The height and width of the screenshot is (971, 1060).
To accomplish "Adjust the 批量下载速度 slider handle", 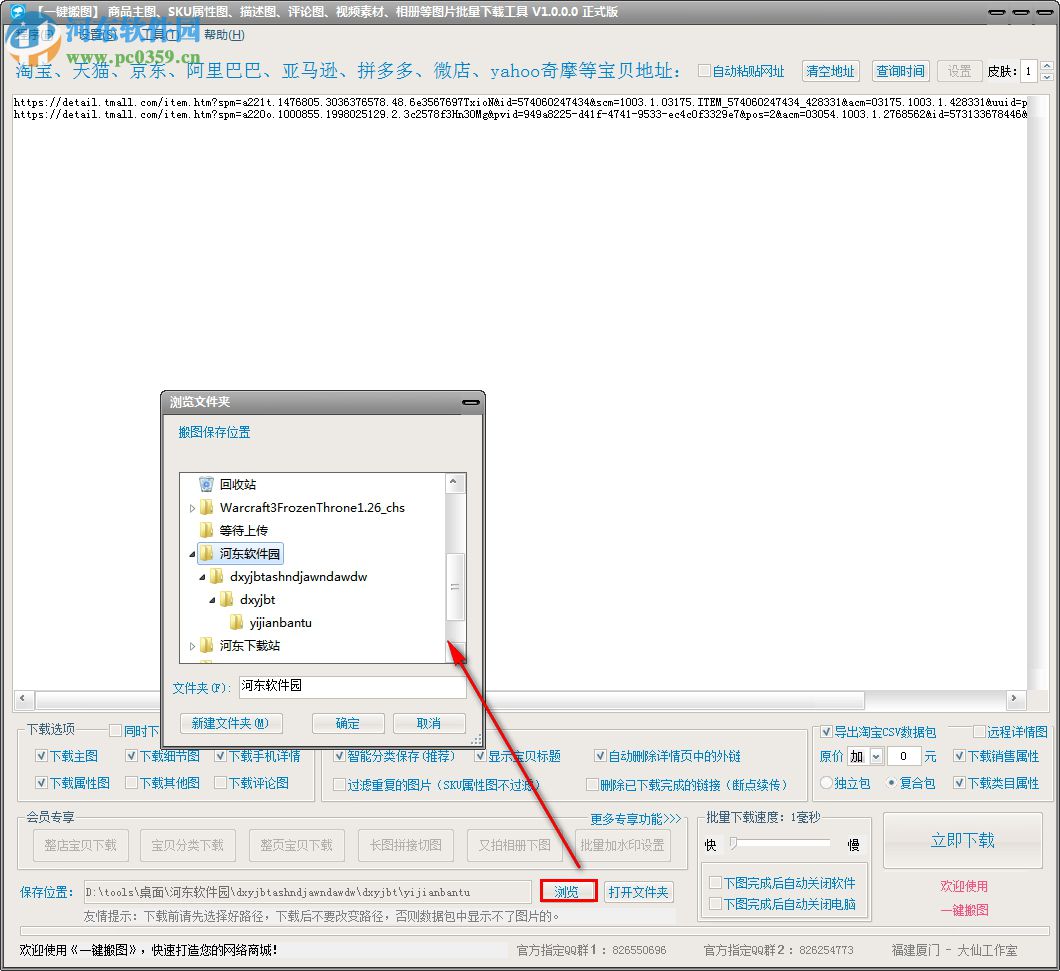I will (733, 843).
